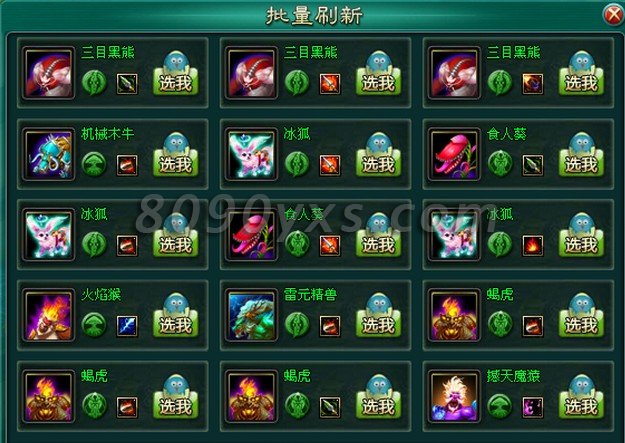Screen dimensions: 625x443
Task: Click the lightning skill icon of 火焰猴
Action: pos(127,326)
